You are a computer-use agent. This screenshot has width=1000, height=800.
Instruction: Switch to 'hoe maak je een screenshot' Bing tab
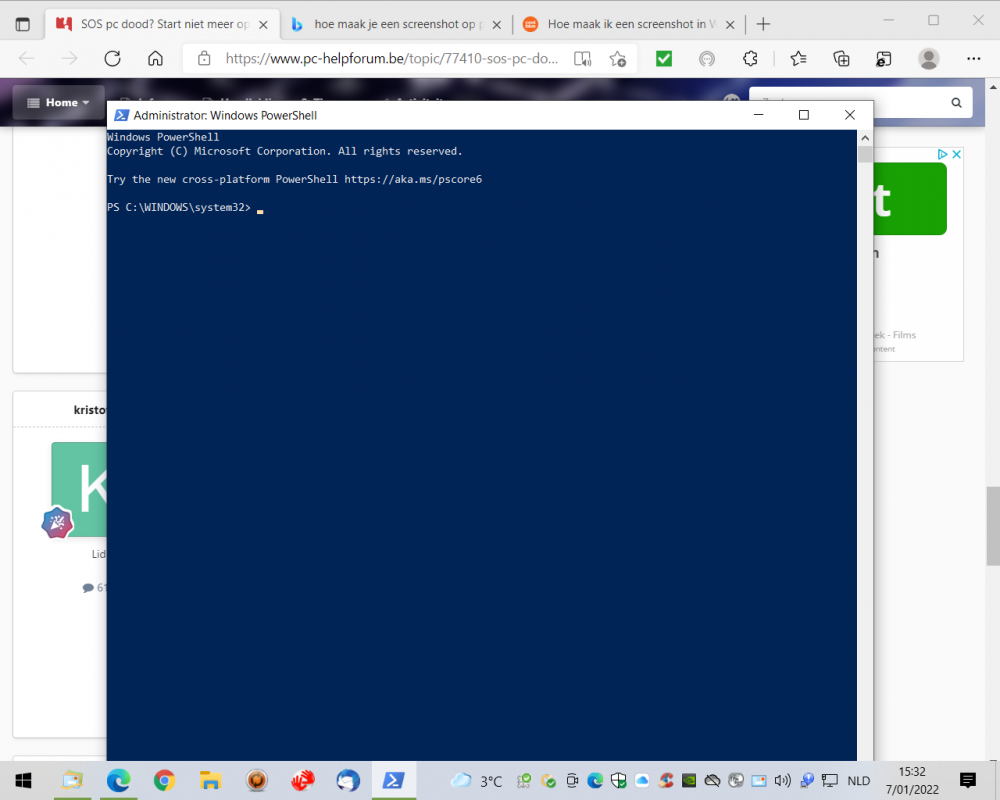pyautogui.click(x=395, y=24)
